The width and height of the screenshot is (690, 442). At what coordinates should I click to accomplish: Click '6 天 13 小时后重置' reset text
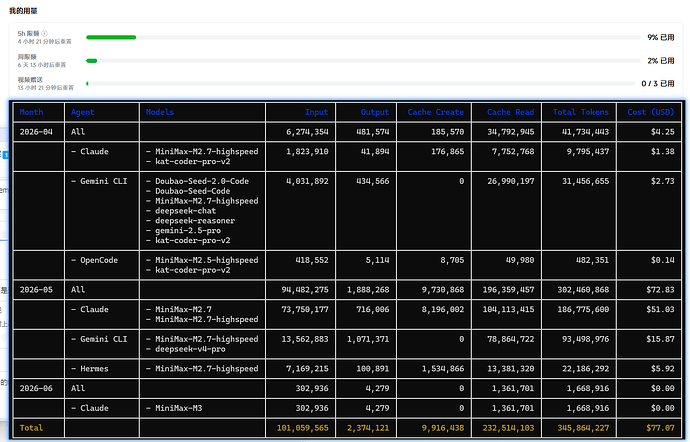click(42, 65)
